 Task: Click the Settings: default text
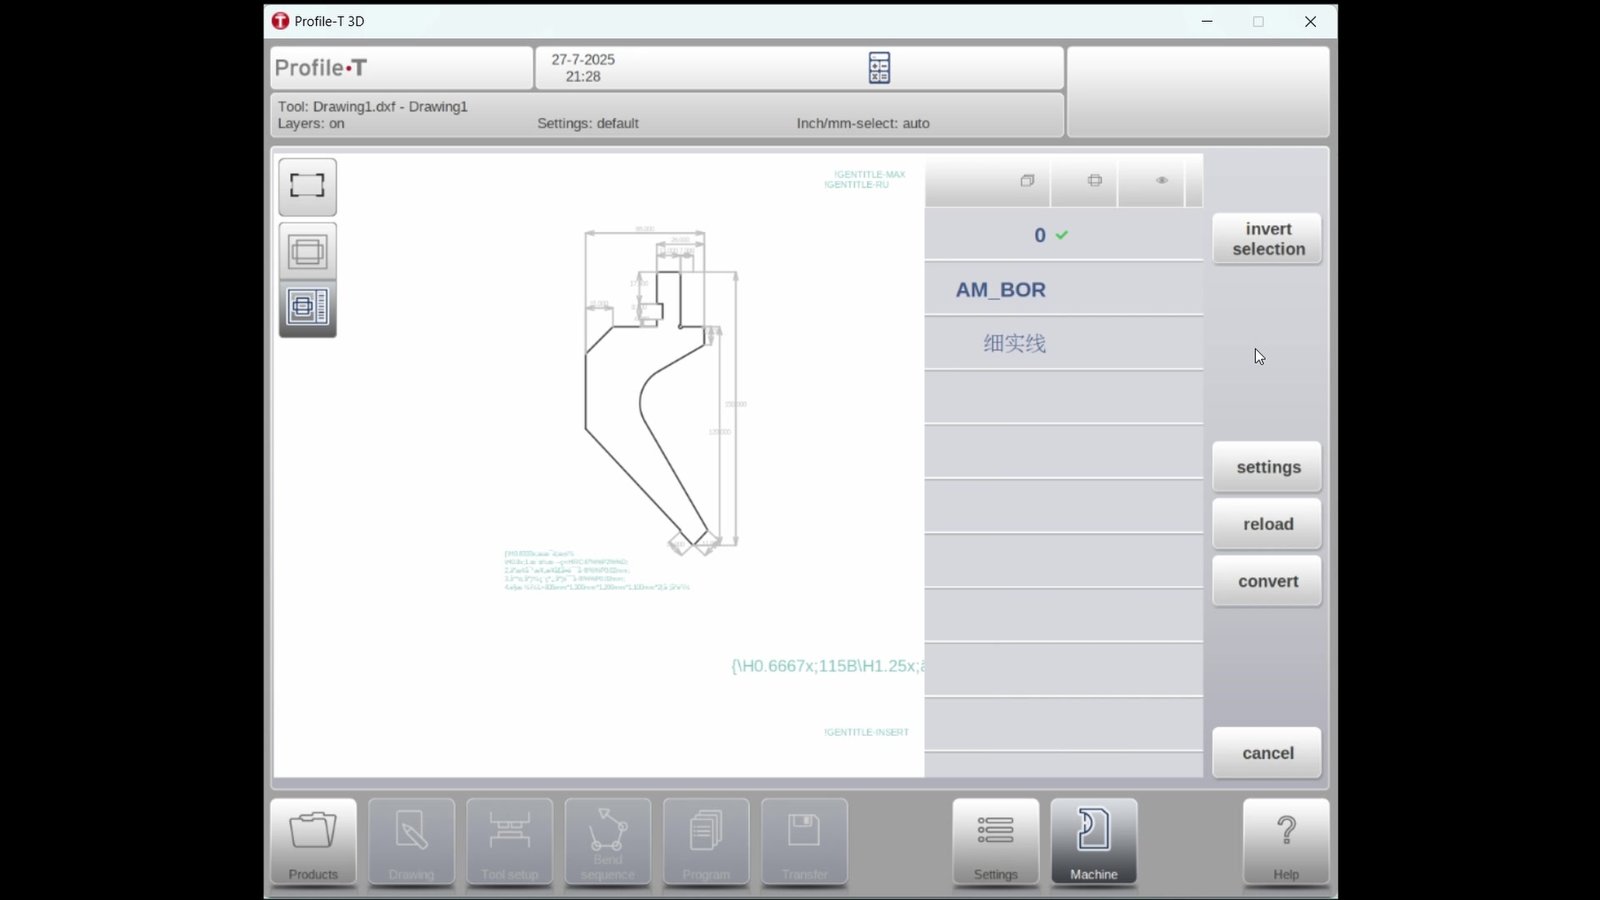coord(588,124)
